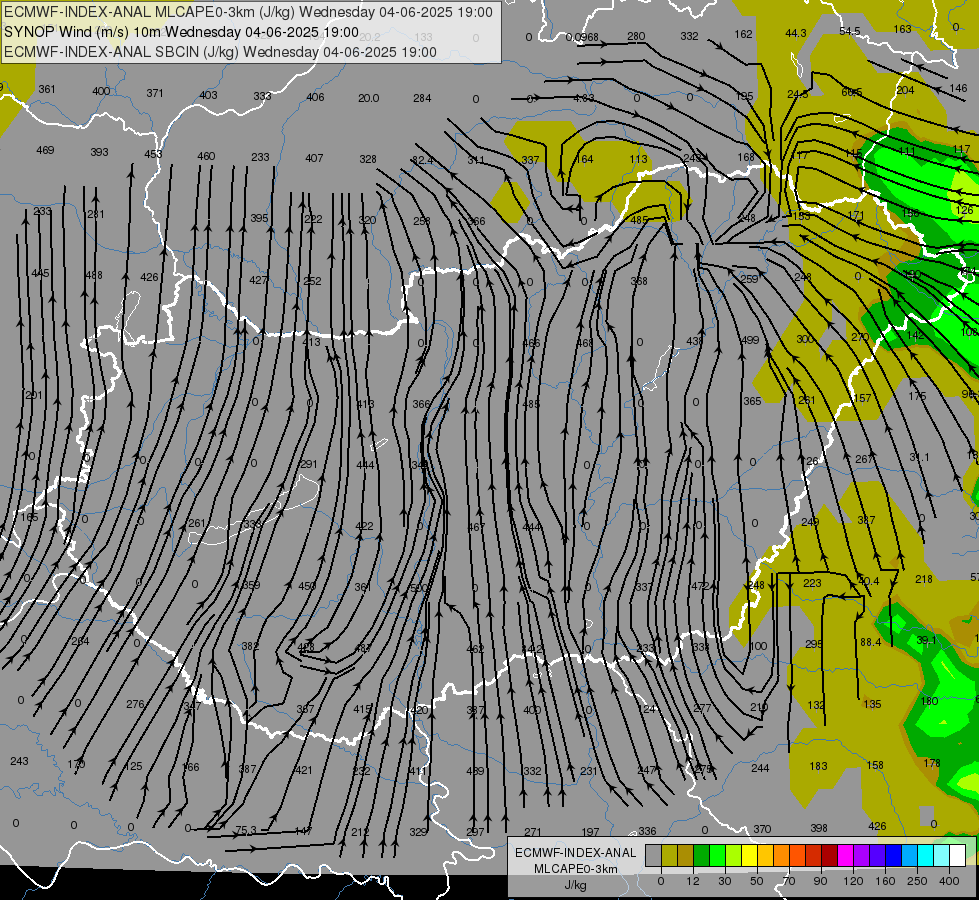Image resolution: width=979 pixels, height=900 pixels.
Task: Click the bright green legend swatch
Action: (x=717, y=855)
